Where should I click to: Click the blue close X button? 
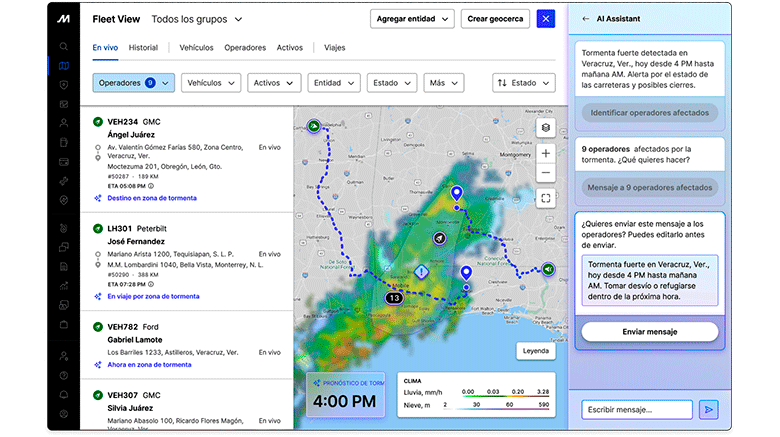(545, 19)
